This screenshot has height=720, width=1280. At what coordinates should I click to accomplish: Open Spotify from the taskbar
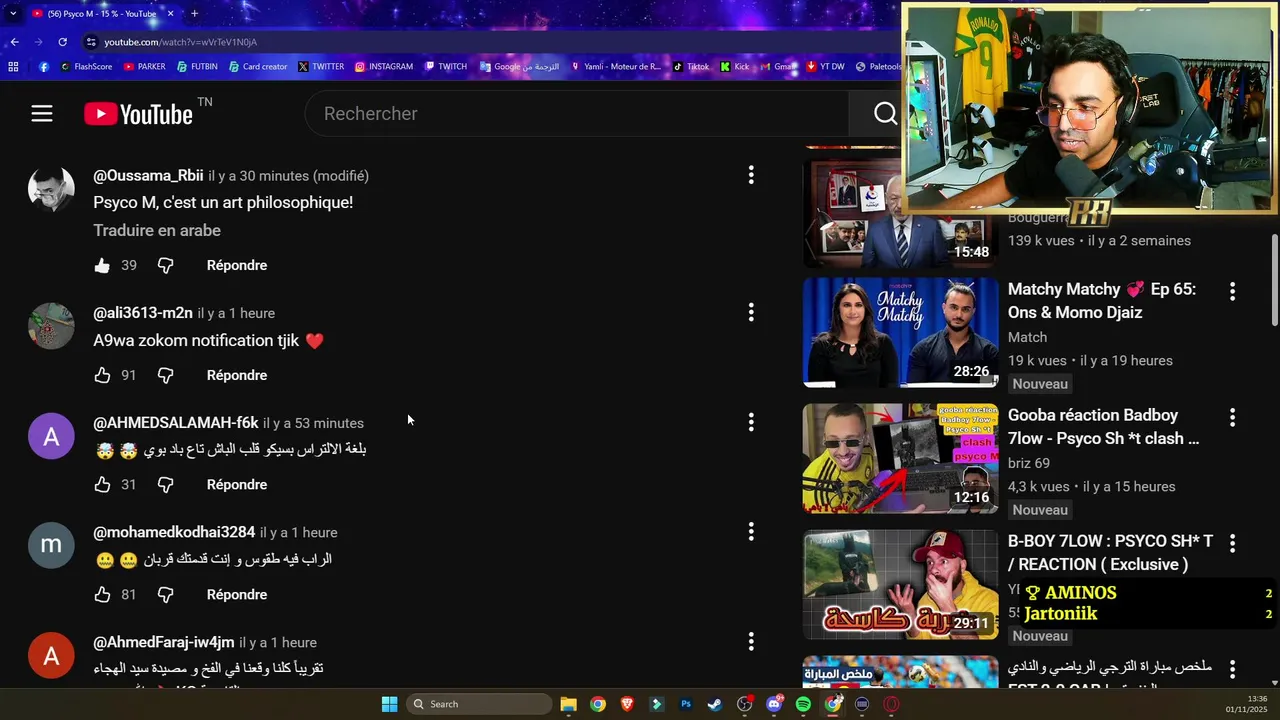point(803,704)
